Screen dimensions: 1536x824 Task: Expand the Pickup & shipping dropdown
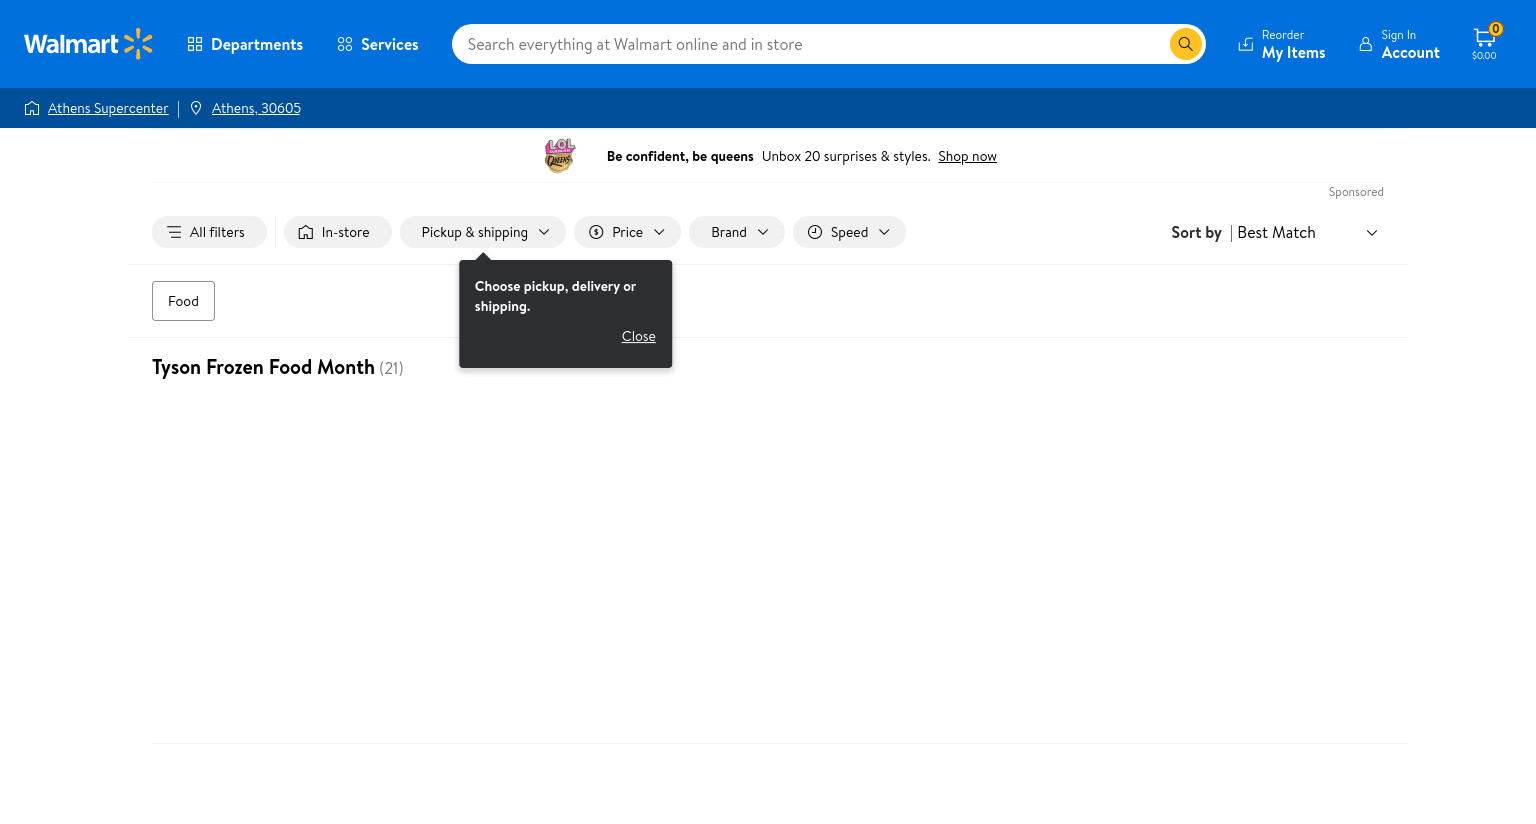483,232
